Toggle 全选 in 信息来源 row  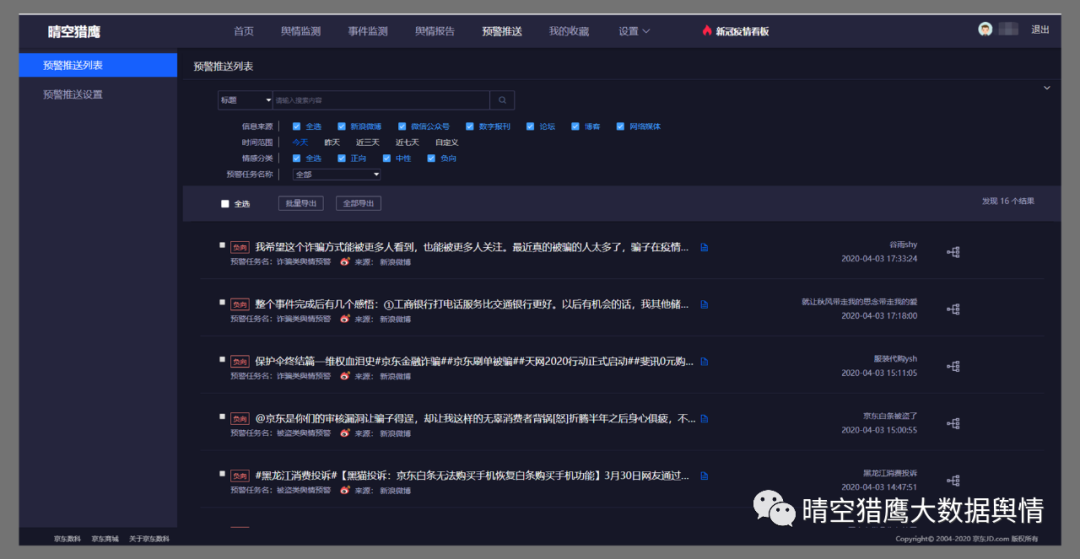(x=296, y=127)
